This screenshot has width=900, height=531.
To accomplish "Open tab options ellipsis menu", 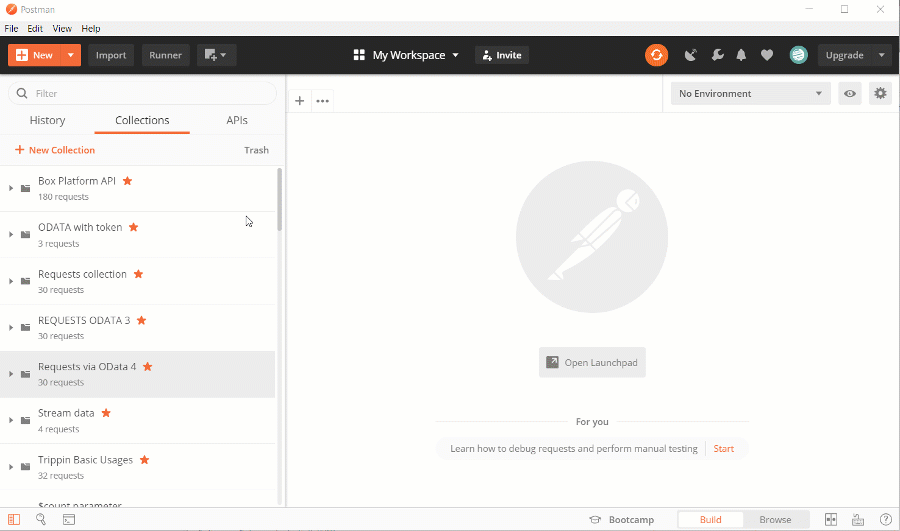I will pyautogui.click(x=323, y=101).
